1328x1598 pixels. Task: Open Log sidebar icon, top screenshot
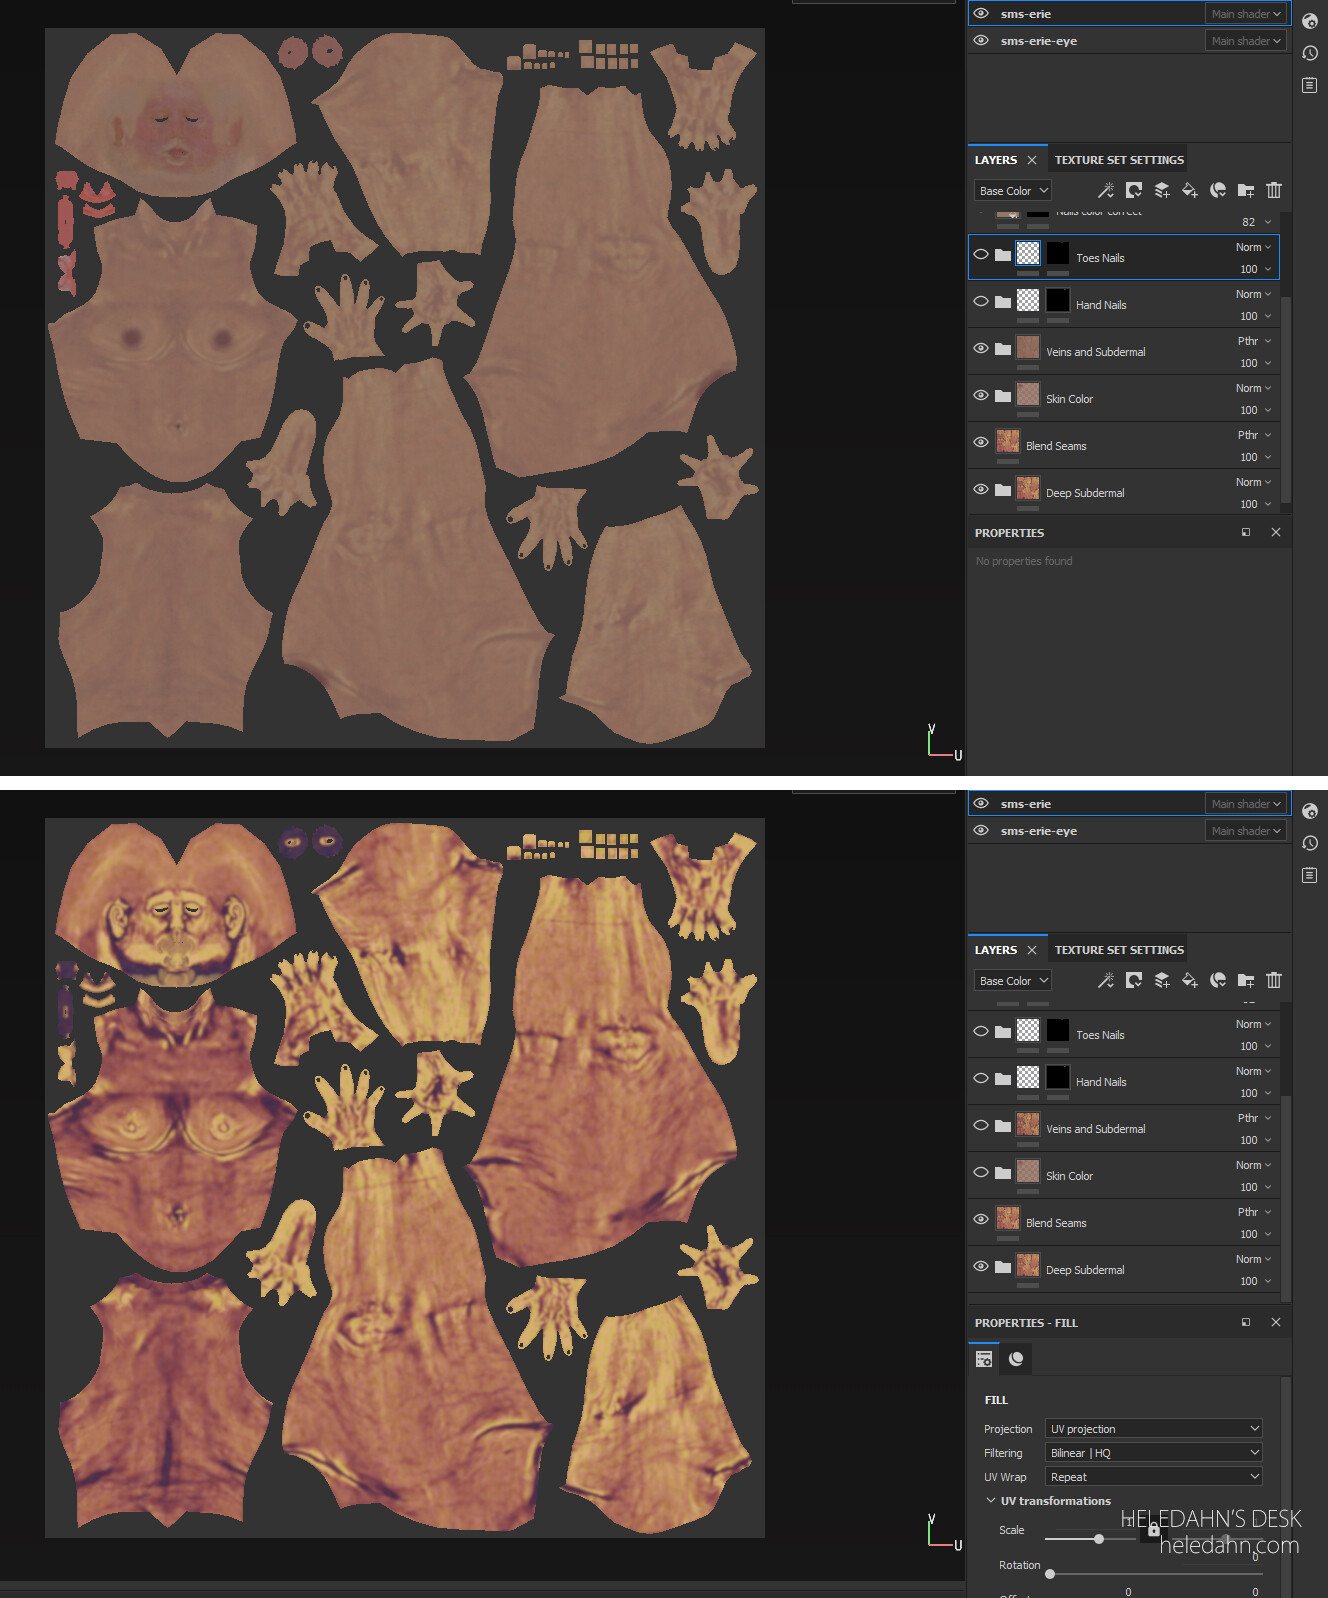click(x=1309, y=85)
